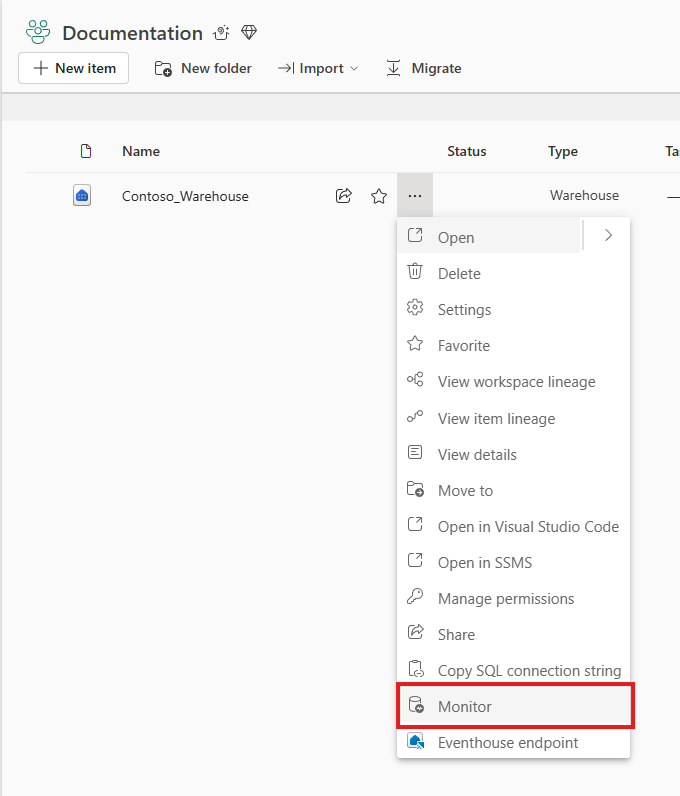Click the Documentation workspace people icon
This screenshot has width=680, height=796.
[38, 32]
